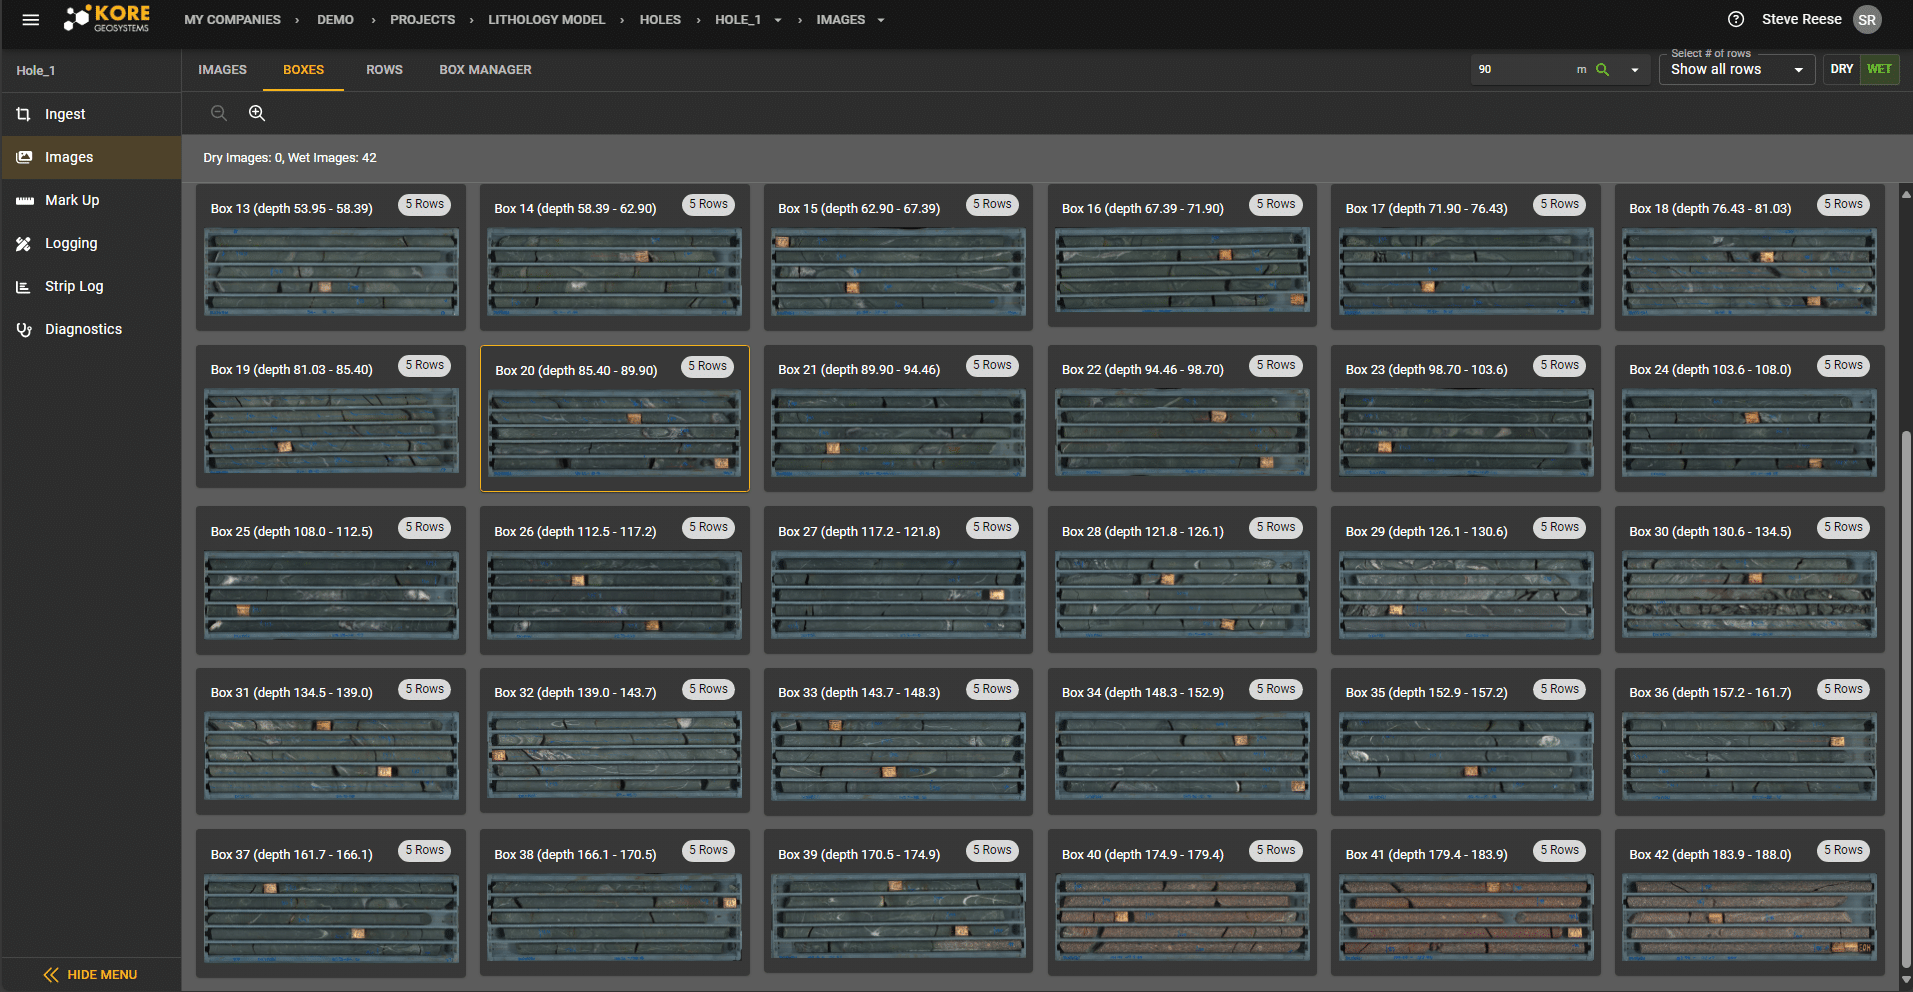Click Box 27 depth title text

859,532
